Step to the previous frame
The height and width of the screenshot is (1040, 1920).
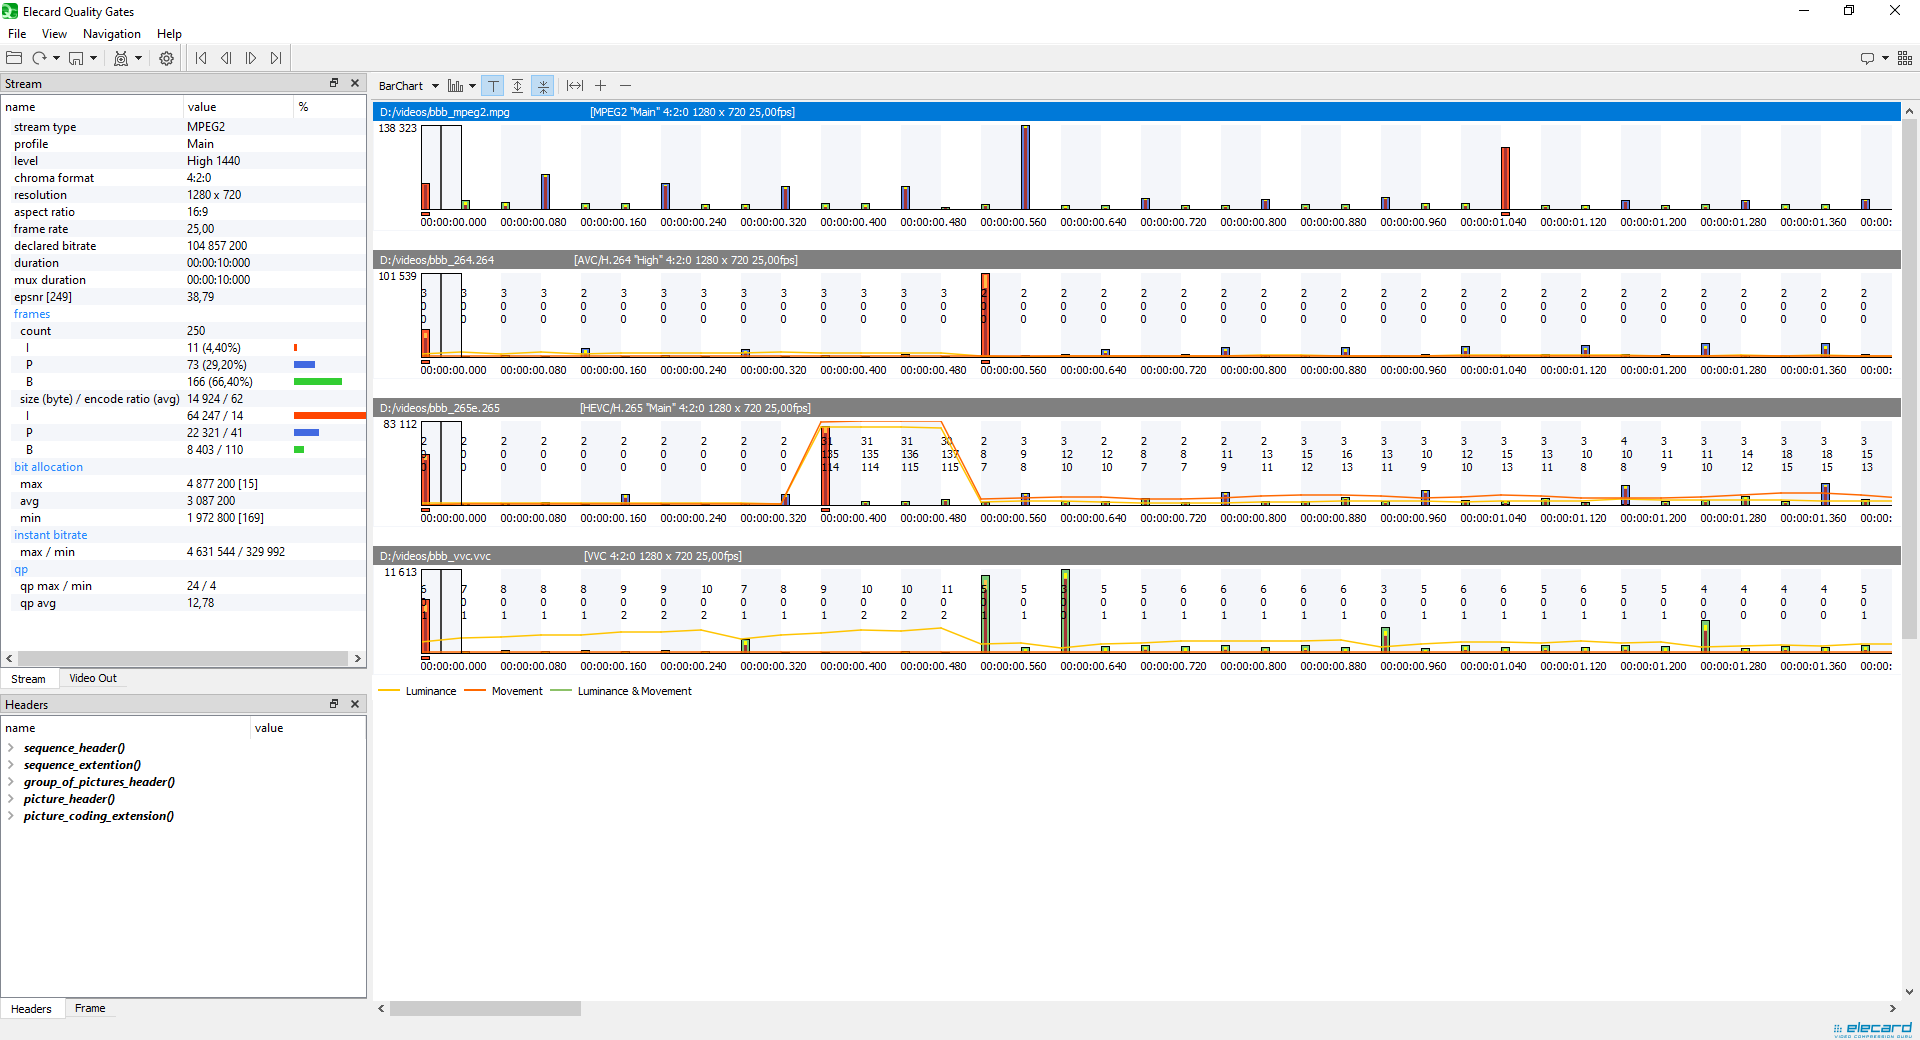[x=226, y=58]
